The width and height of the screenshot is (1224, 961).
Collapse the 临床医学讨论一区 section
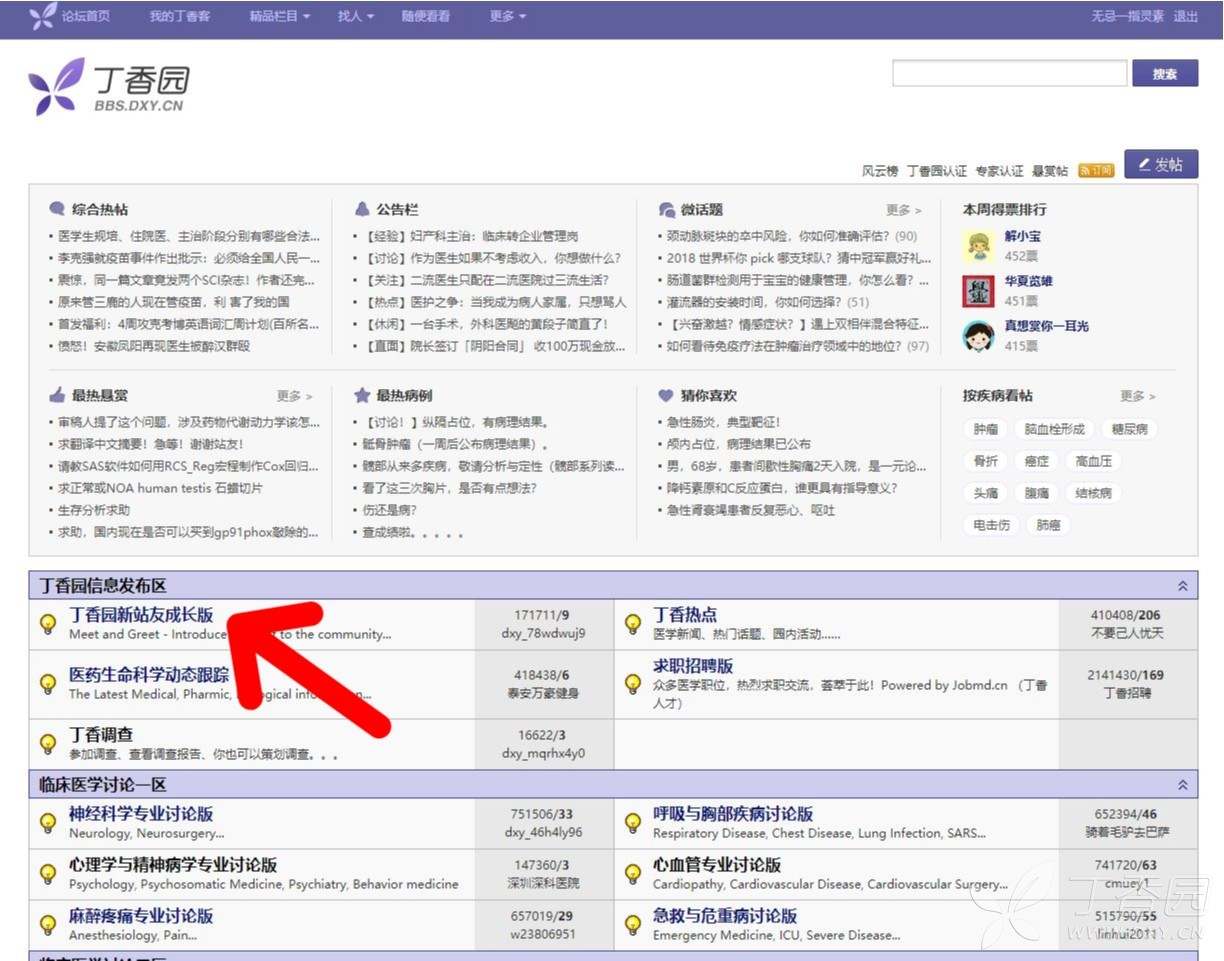coord(1183,785)
